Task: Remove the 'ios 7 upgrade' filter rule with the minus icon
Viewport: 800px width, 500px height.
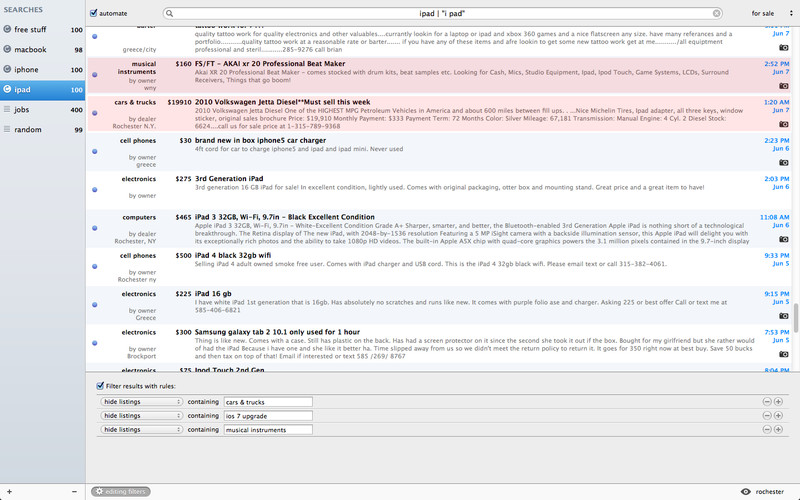Action: pos(767,415)
